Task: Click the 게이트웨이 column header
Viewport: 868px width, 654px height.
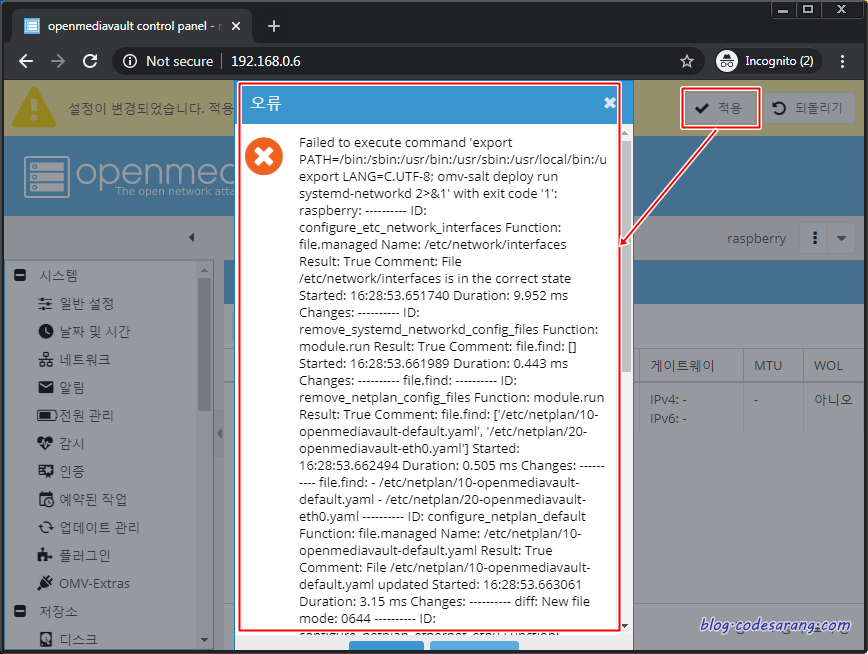Action: click(691, 365)
